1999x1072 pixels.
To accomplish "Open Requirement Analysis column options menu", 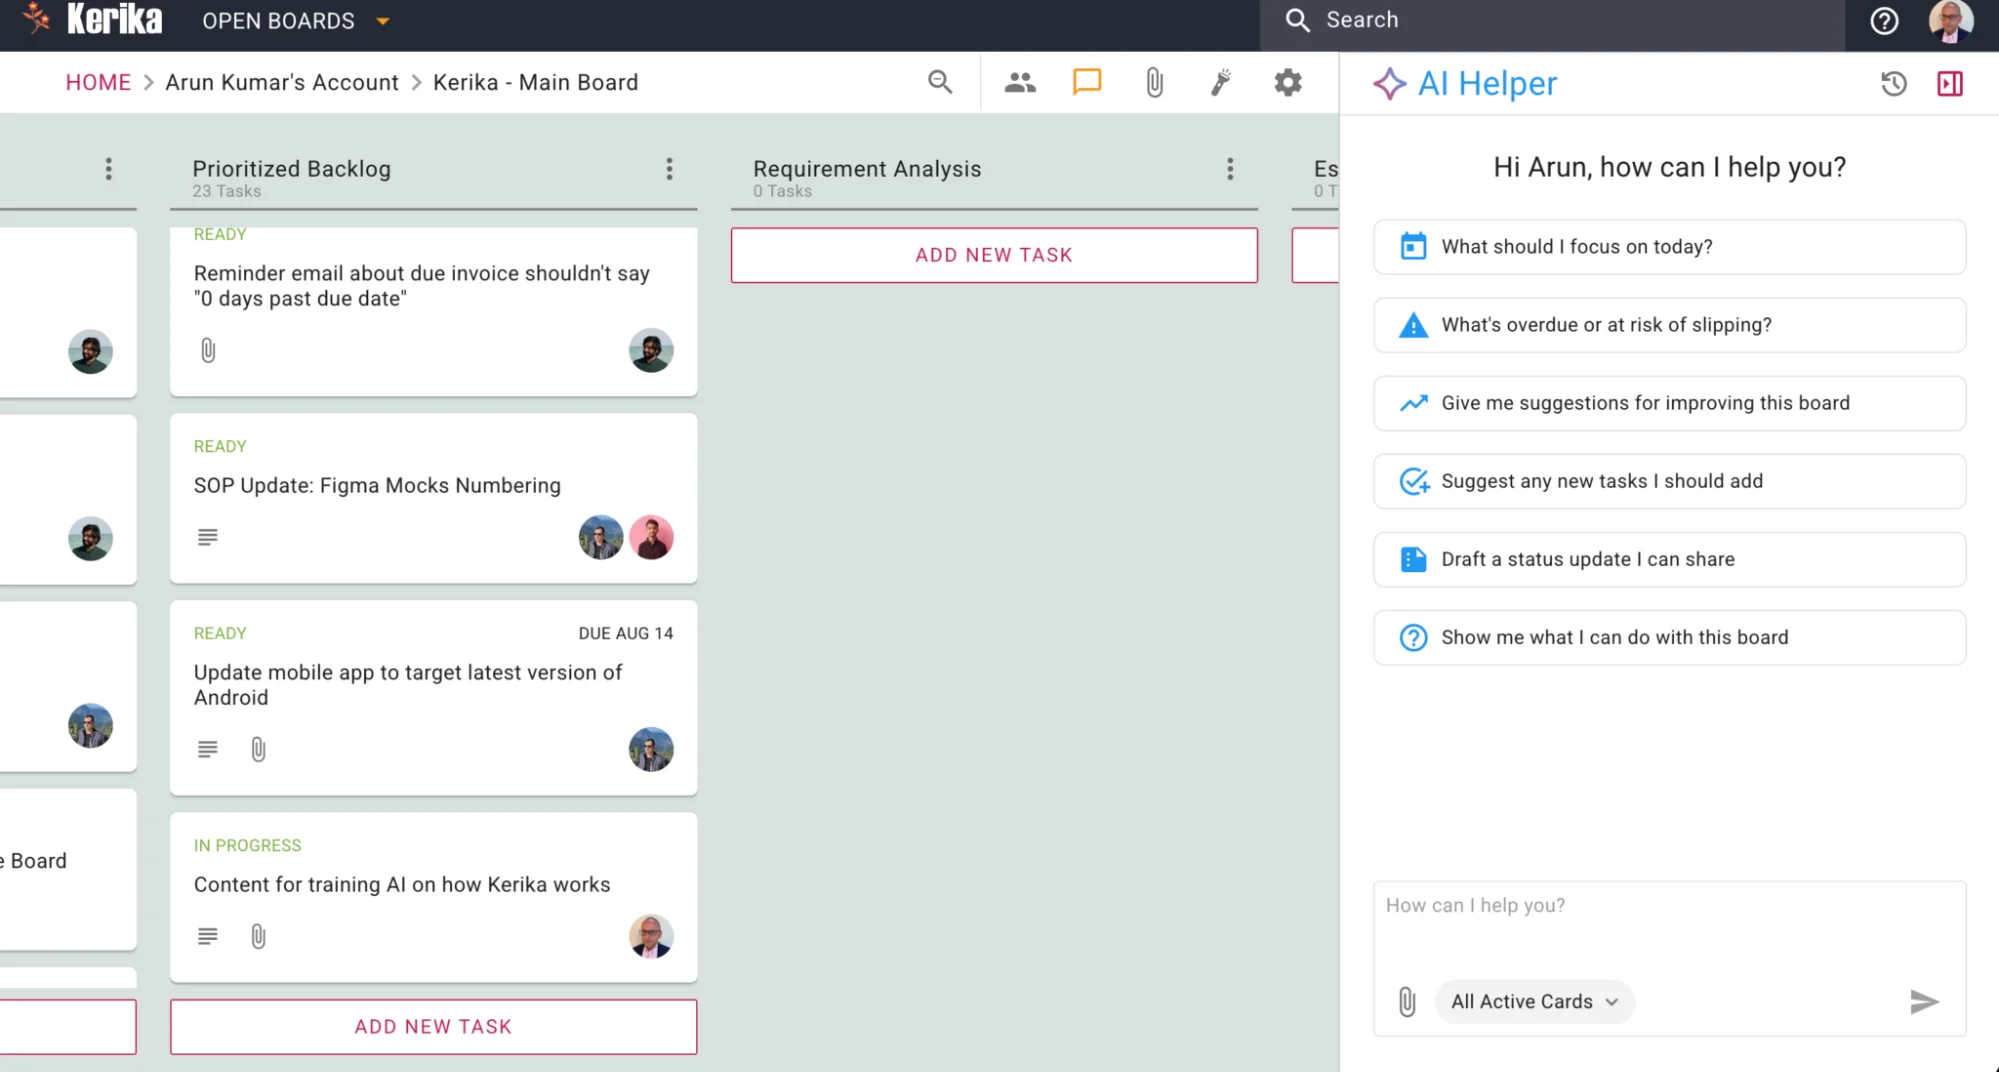I will (x=1230, y=169).
